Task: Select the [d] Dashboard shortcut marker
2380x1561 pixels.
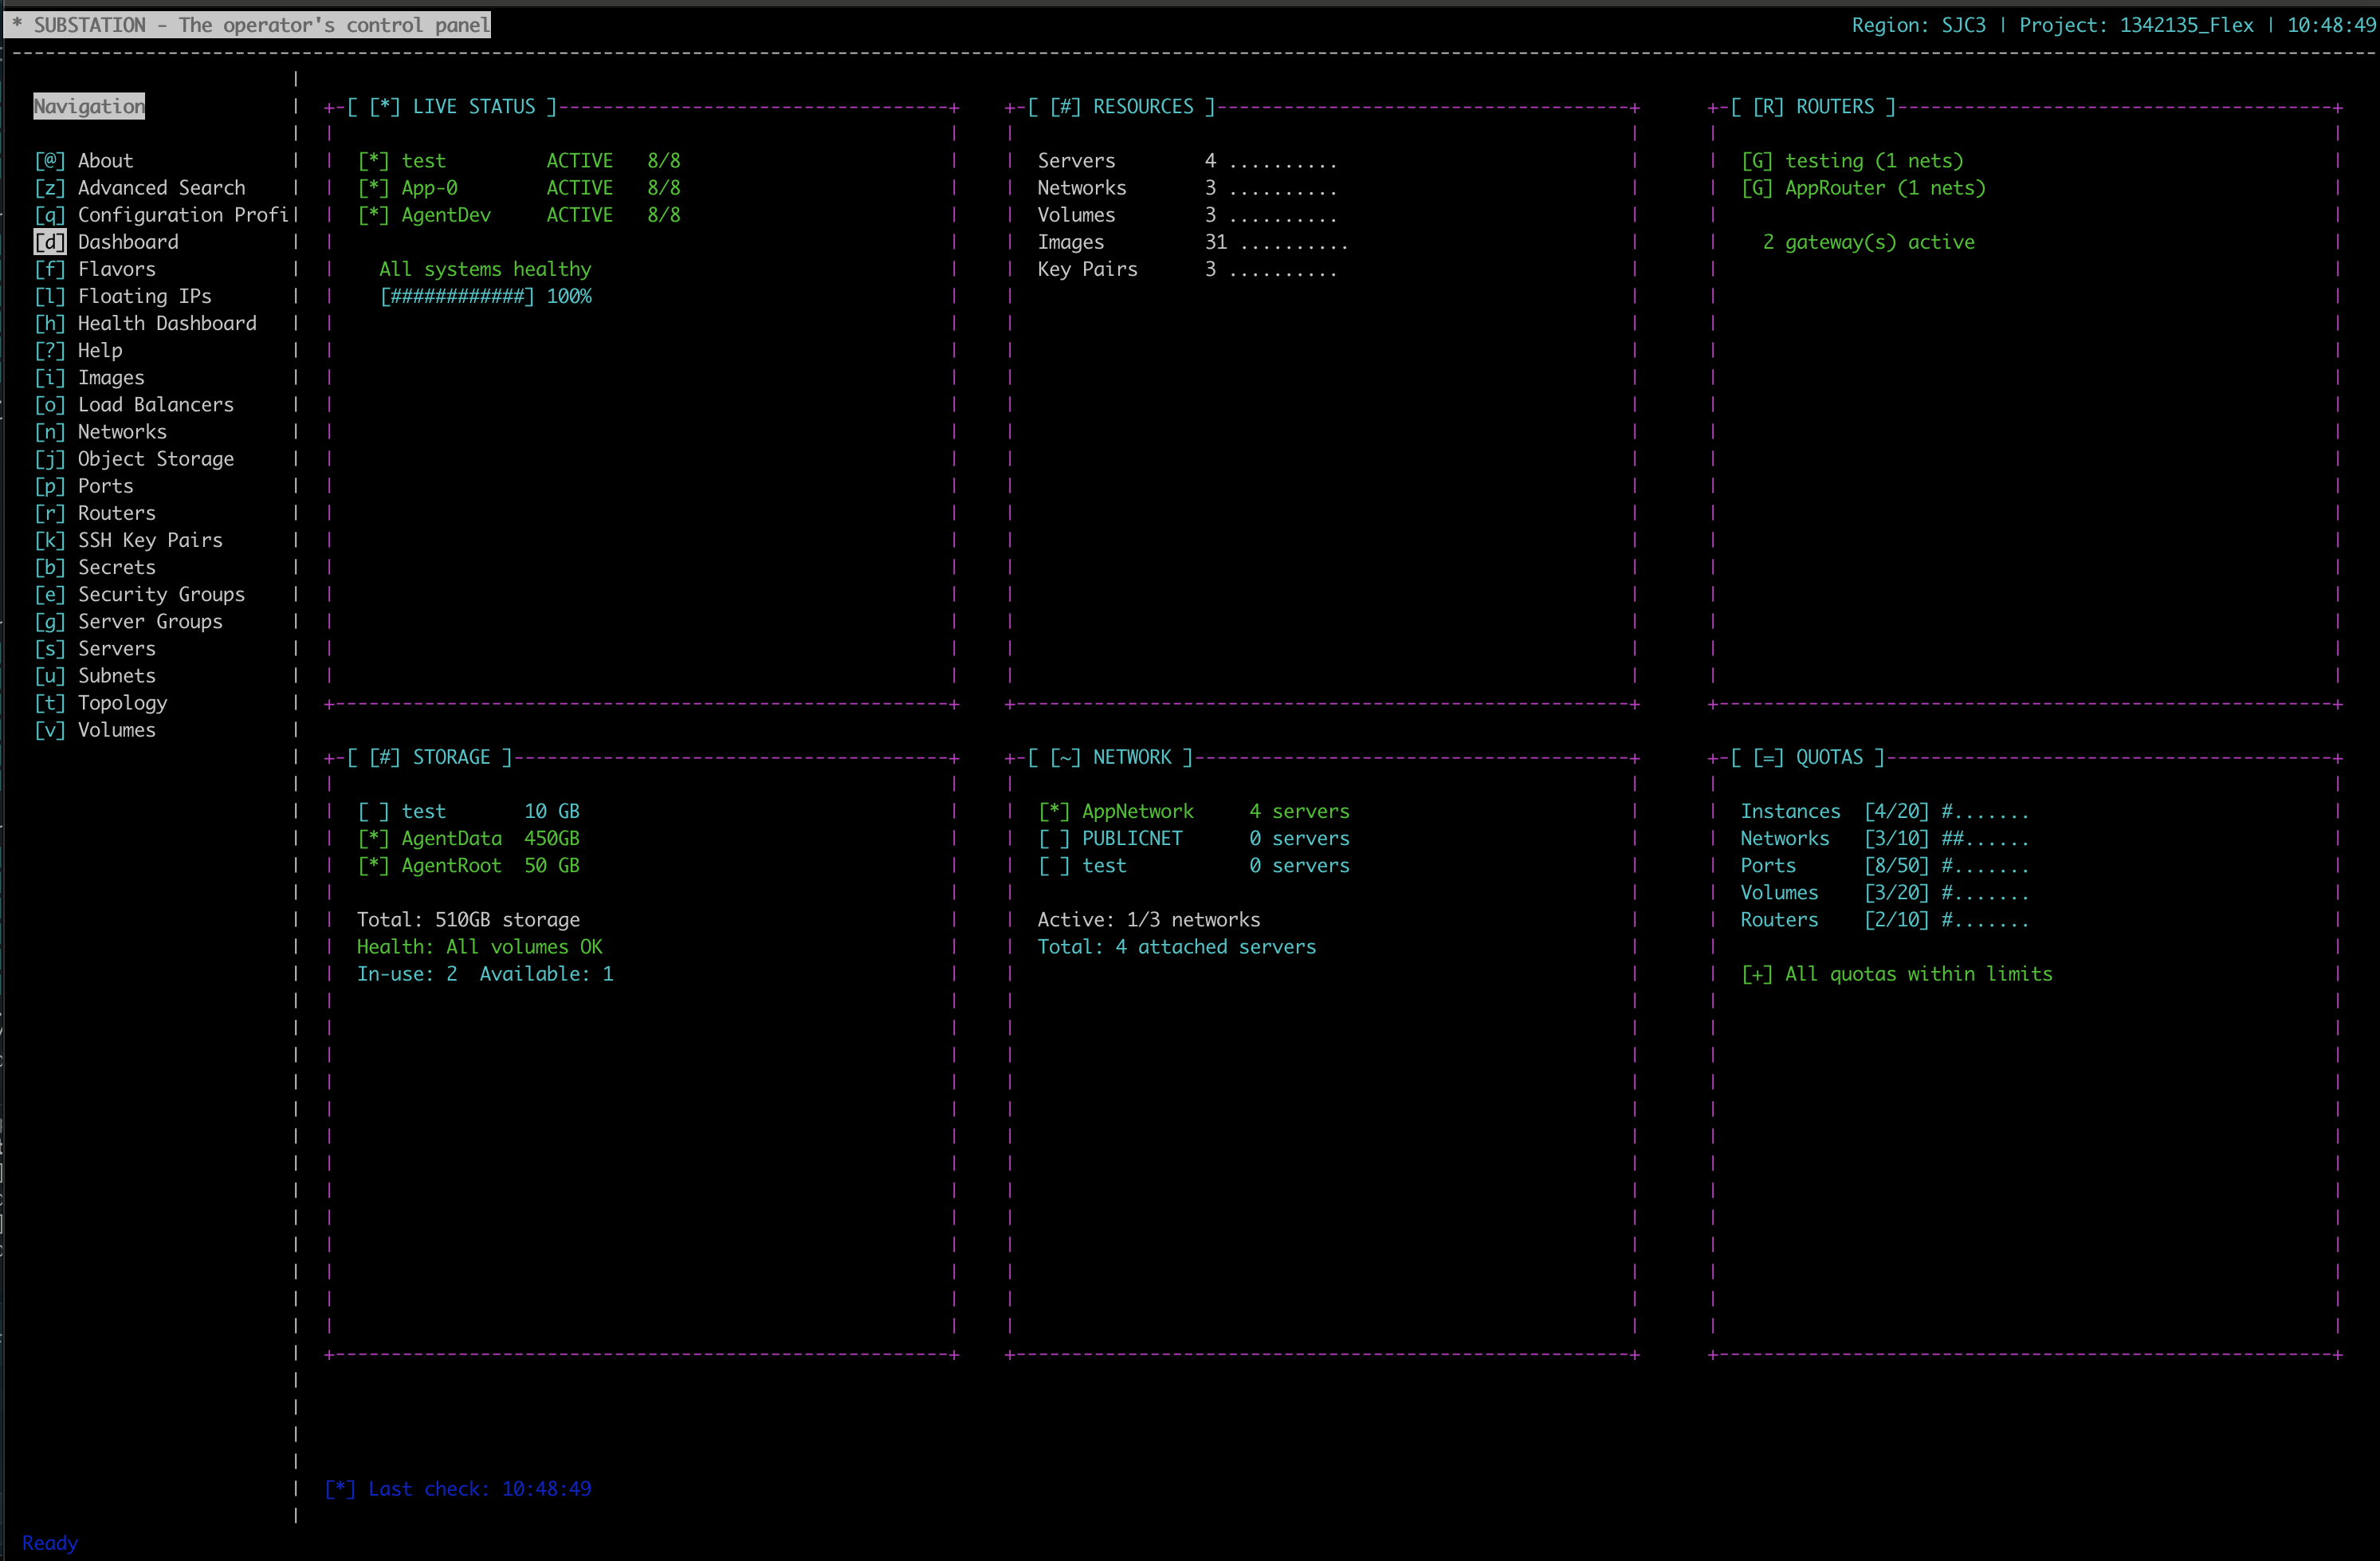Action: [x=50, y=242]
